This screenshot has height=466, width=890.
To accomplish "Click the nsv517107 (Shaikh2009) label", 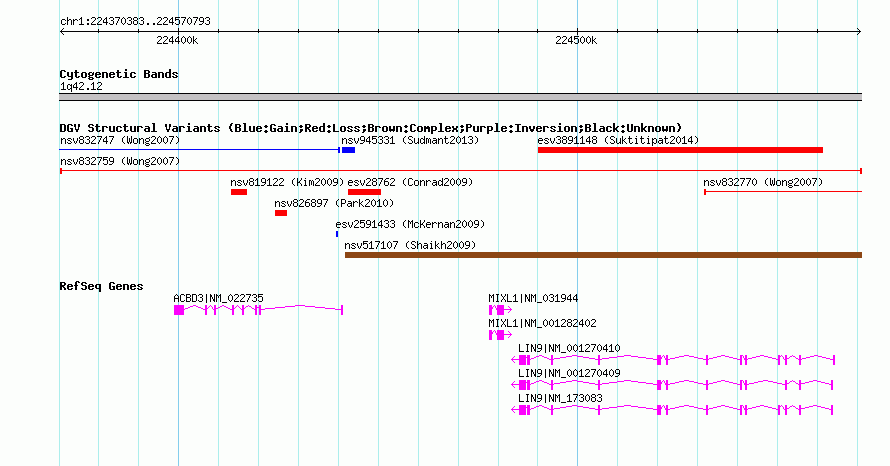I will coord(410,245).
